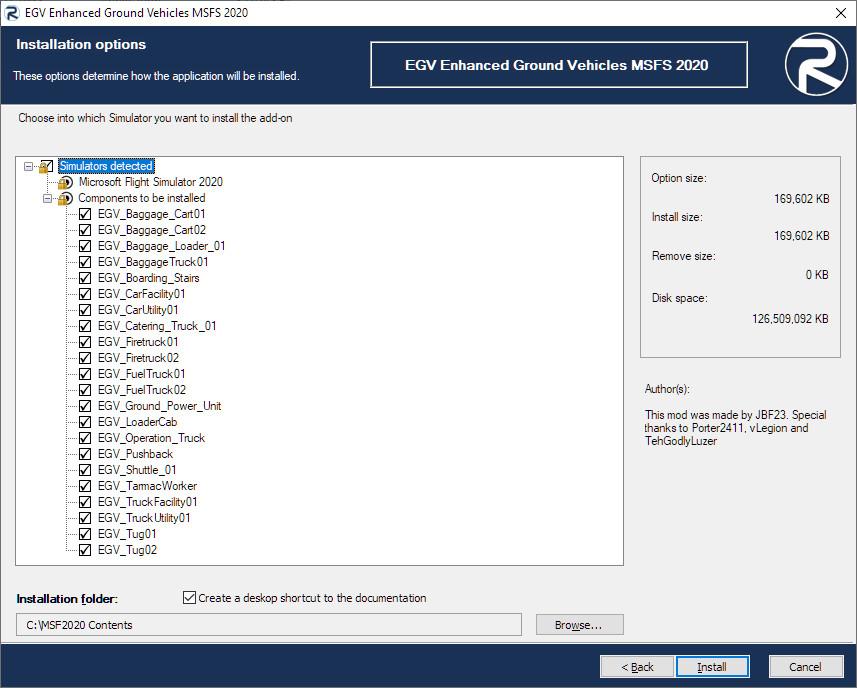Select the EGV_Pushback row label

click(x=136, y=454)
